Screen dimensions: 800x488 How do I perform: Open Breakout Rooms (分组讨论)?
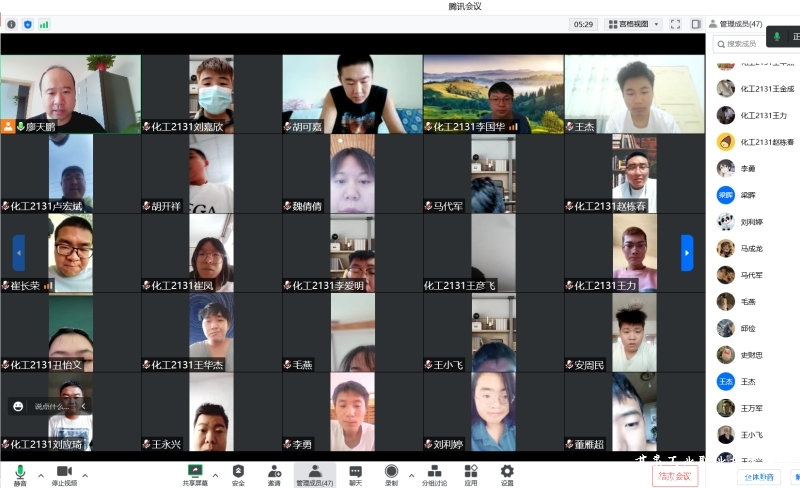[434, 472]
